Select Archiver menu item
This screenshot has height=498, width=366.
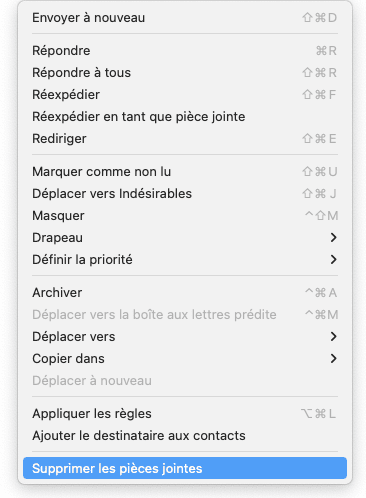click(x=185, y=293)
